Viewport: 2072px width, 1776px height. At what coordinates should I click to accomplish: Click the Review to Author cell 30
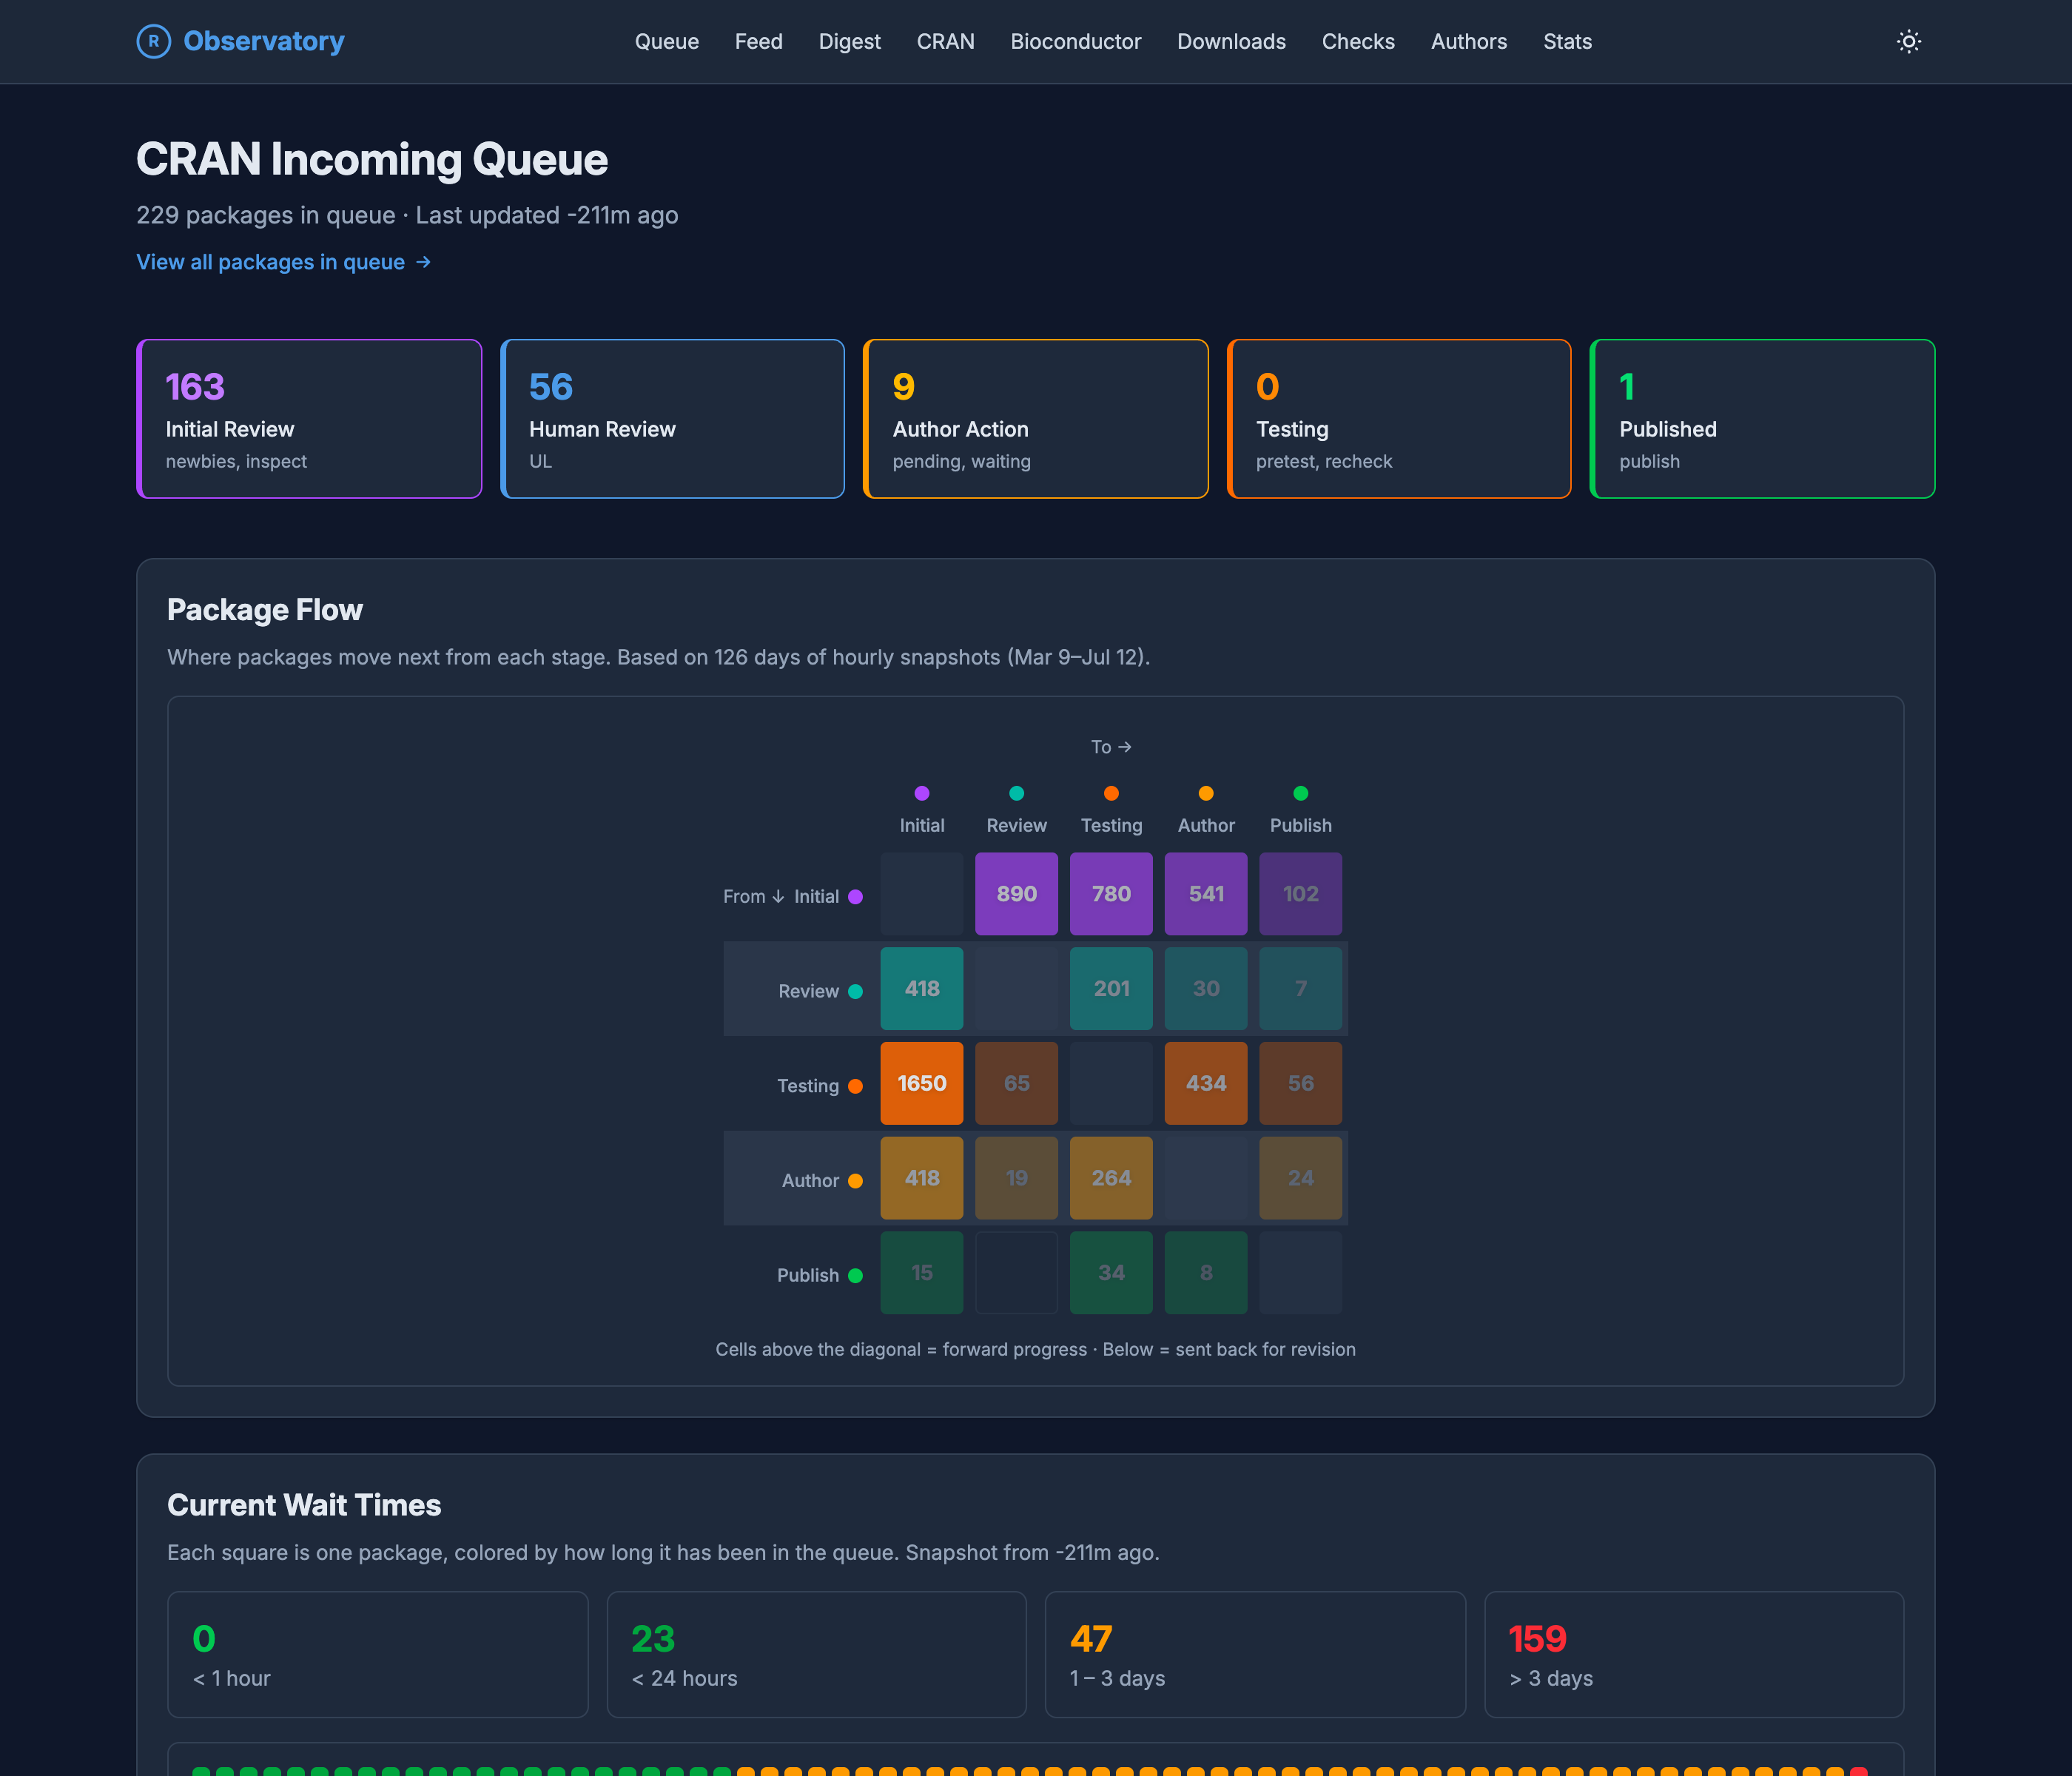[1206, 988]
